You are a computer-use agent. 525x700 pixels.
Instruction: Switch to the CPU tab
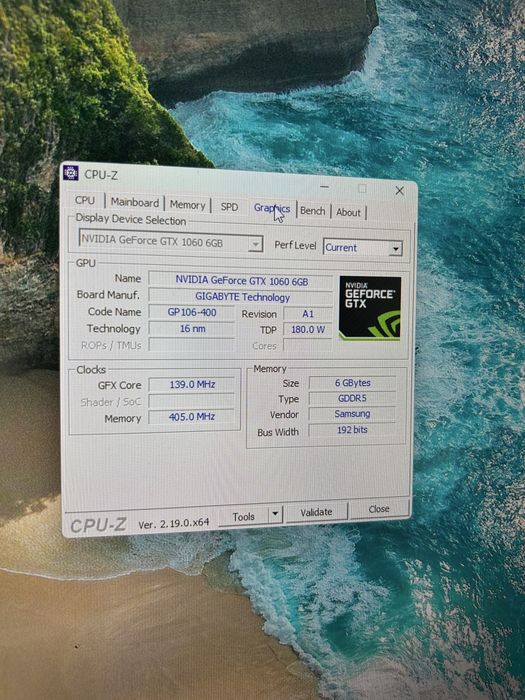(x=85, y=200)
